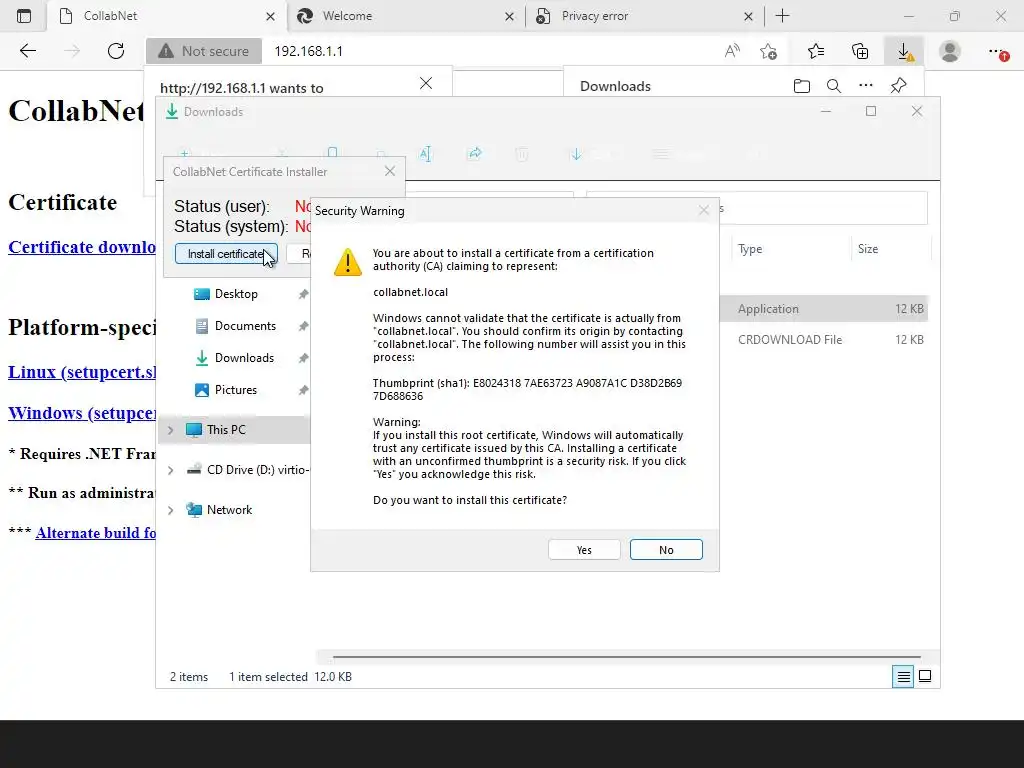Click the Not secure site indicator

[x=204, y=51]
